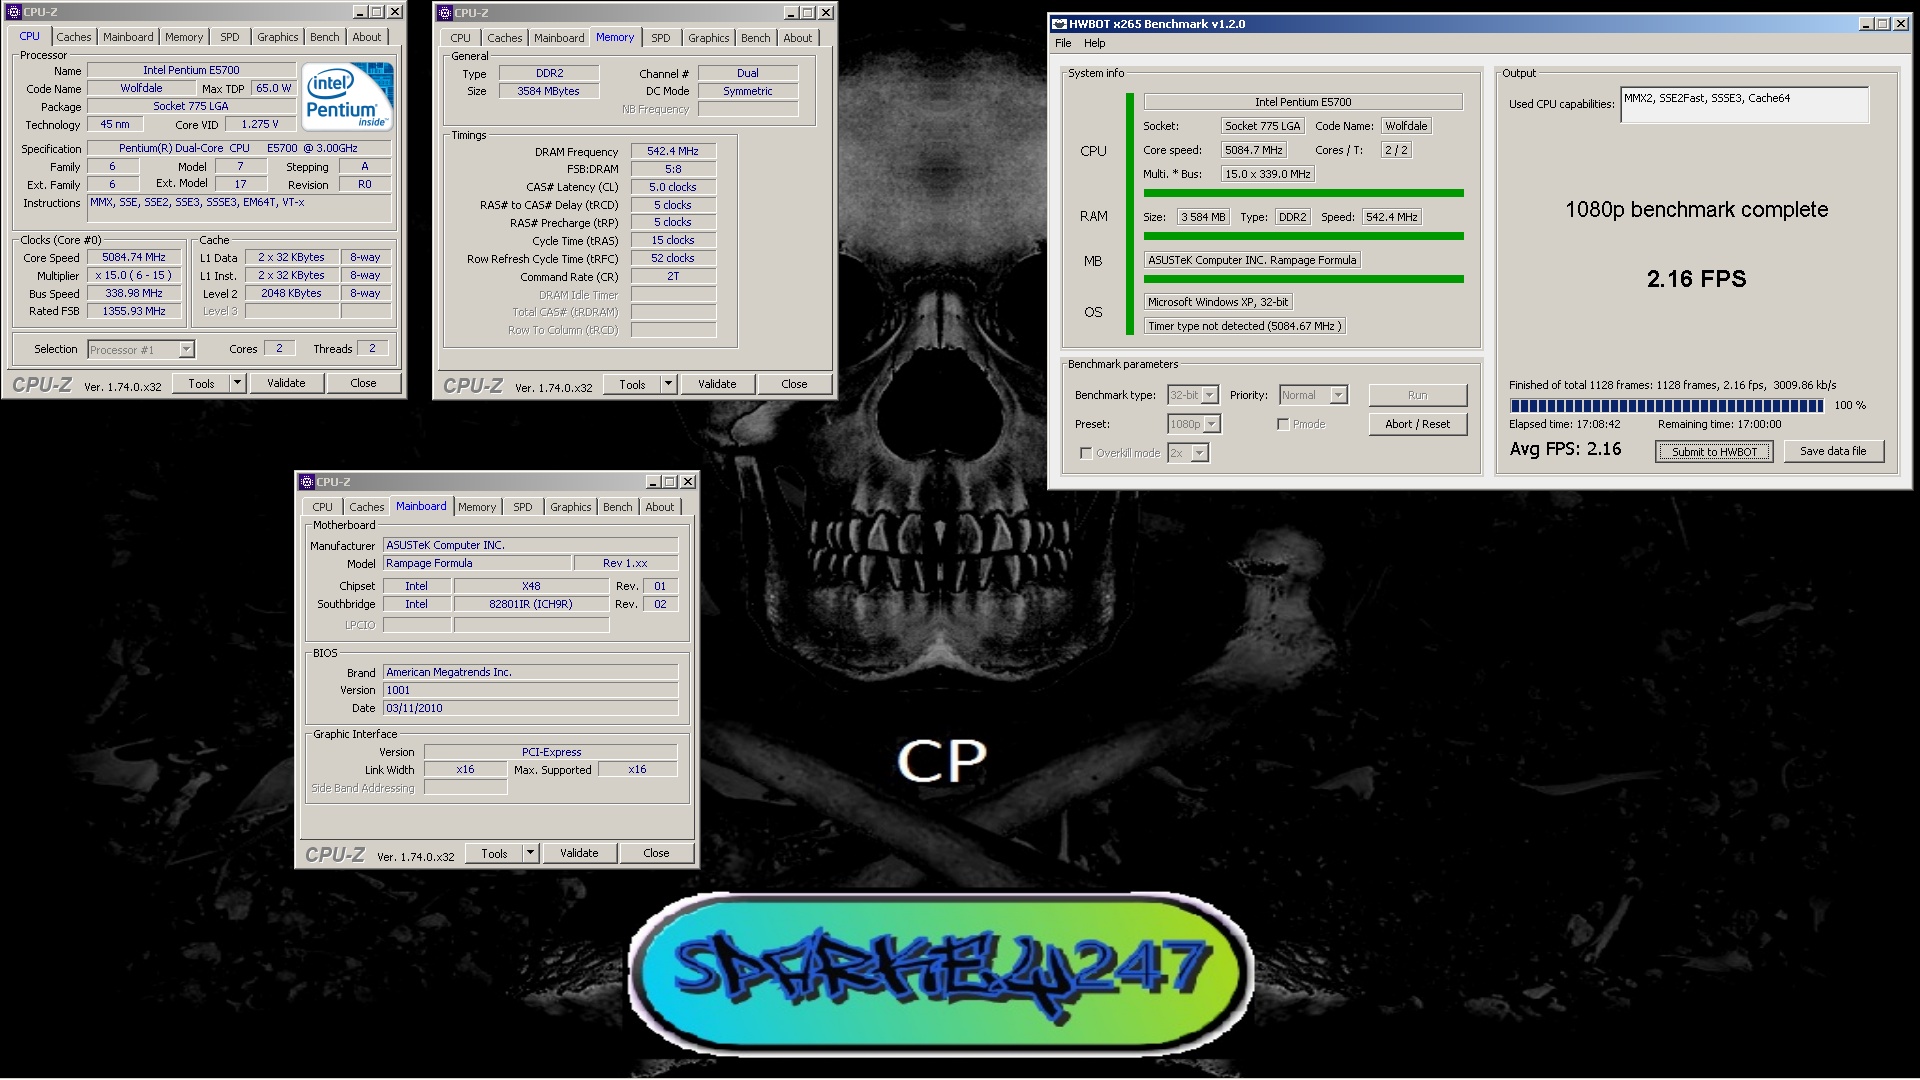Image resolution: width=1920 pixels, height=1080 pixels.
Task: Click BIOS date 03/11/2010 field
Action: (x=531, y=708)
